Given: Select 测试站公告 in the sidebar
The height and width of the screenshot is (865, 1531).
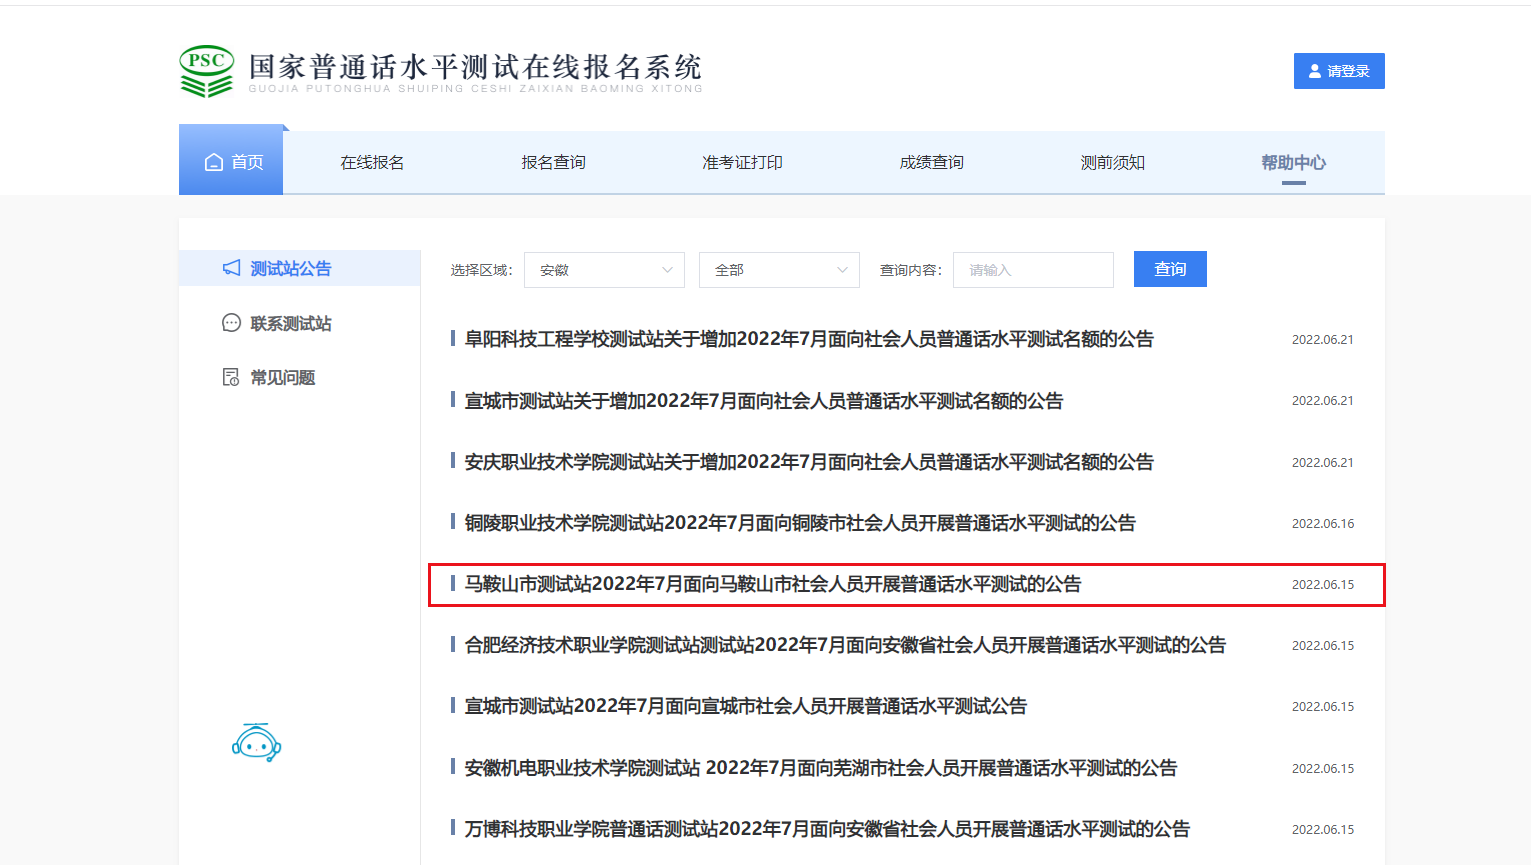Looking at the screenshot, I should [x=299, y=268].
